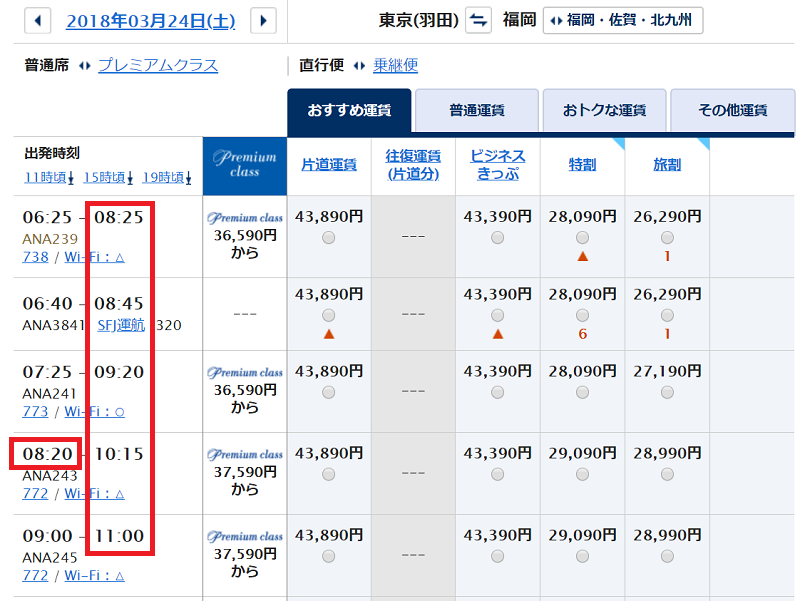Screen dimensions: 800x602
Task: Open 773 aircraft info for ANA241
Action: click(x=35, y=411)
